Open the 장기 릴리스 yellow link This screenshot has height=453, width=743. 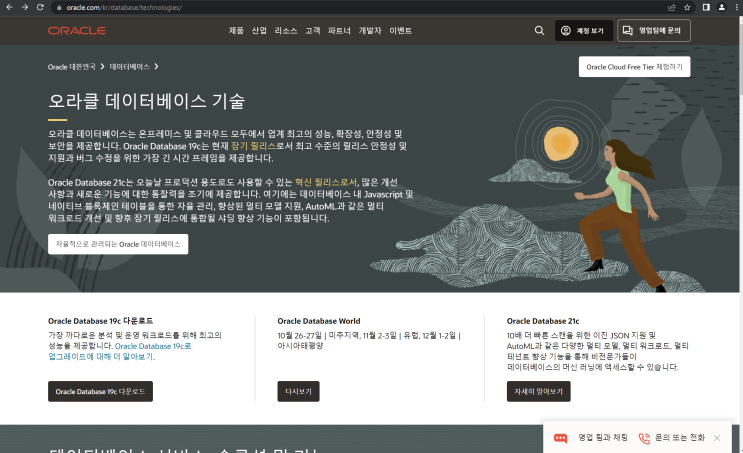click(x=253, y=146)
